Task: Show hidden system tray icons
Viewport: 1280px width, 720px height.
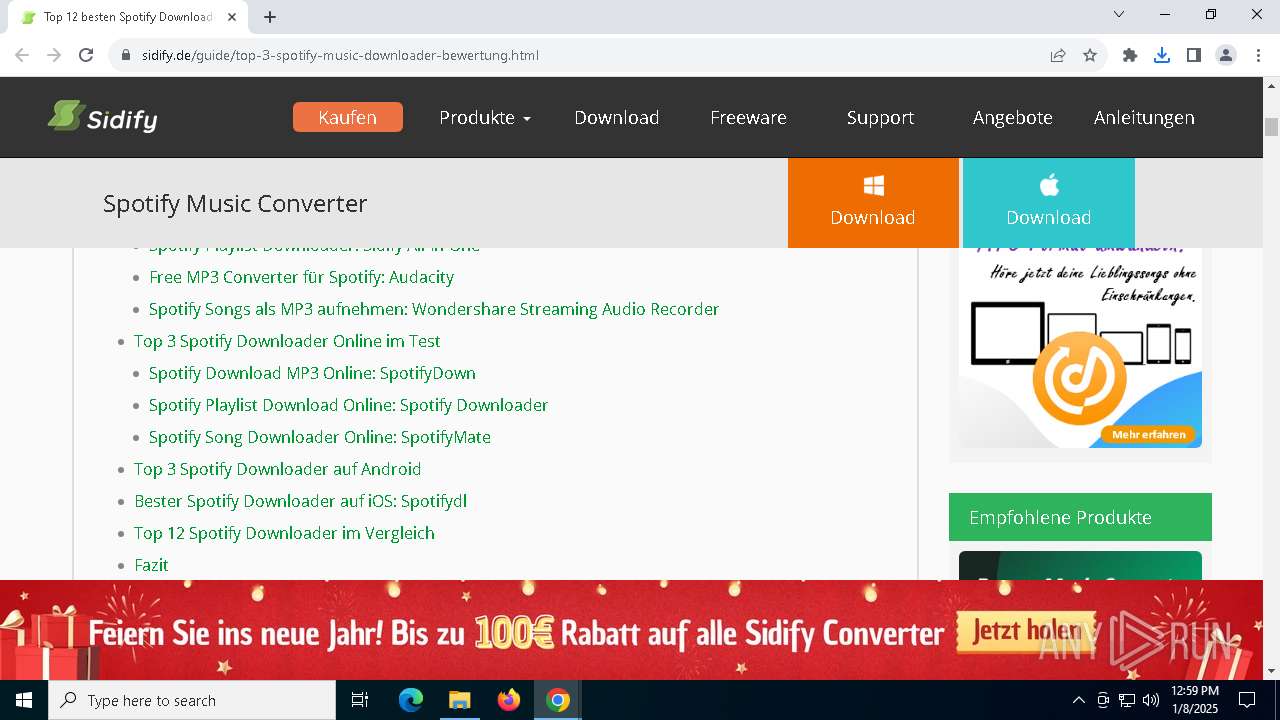Action: (1078, 700)
